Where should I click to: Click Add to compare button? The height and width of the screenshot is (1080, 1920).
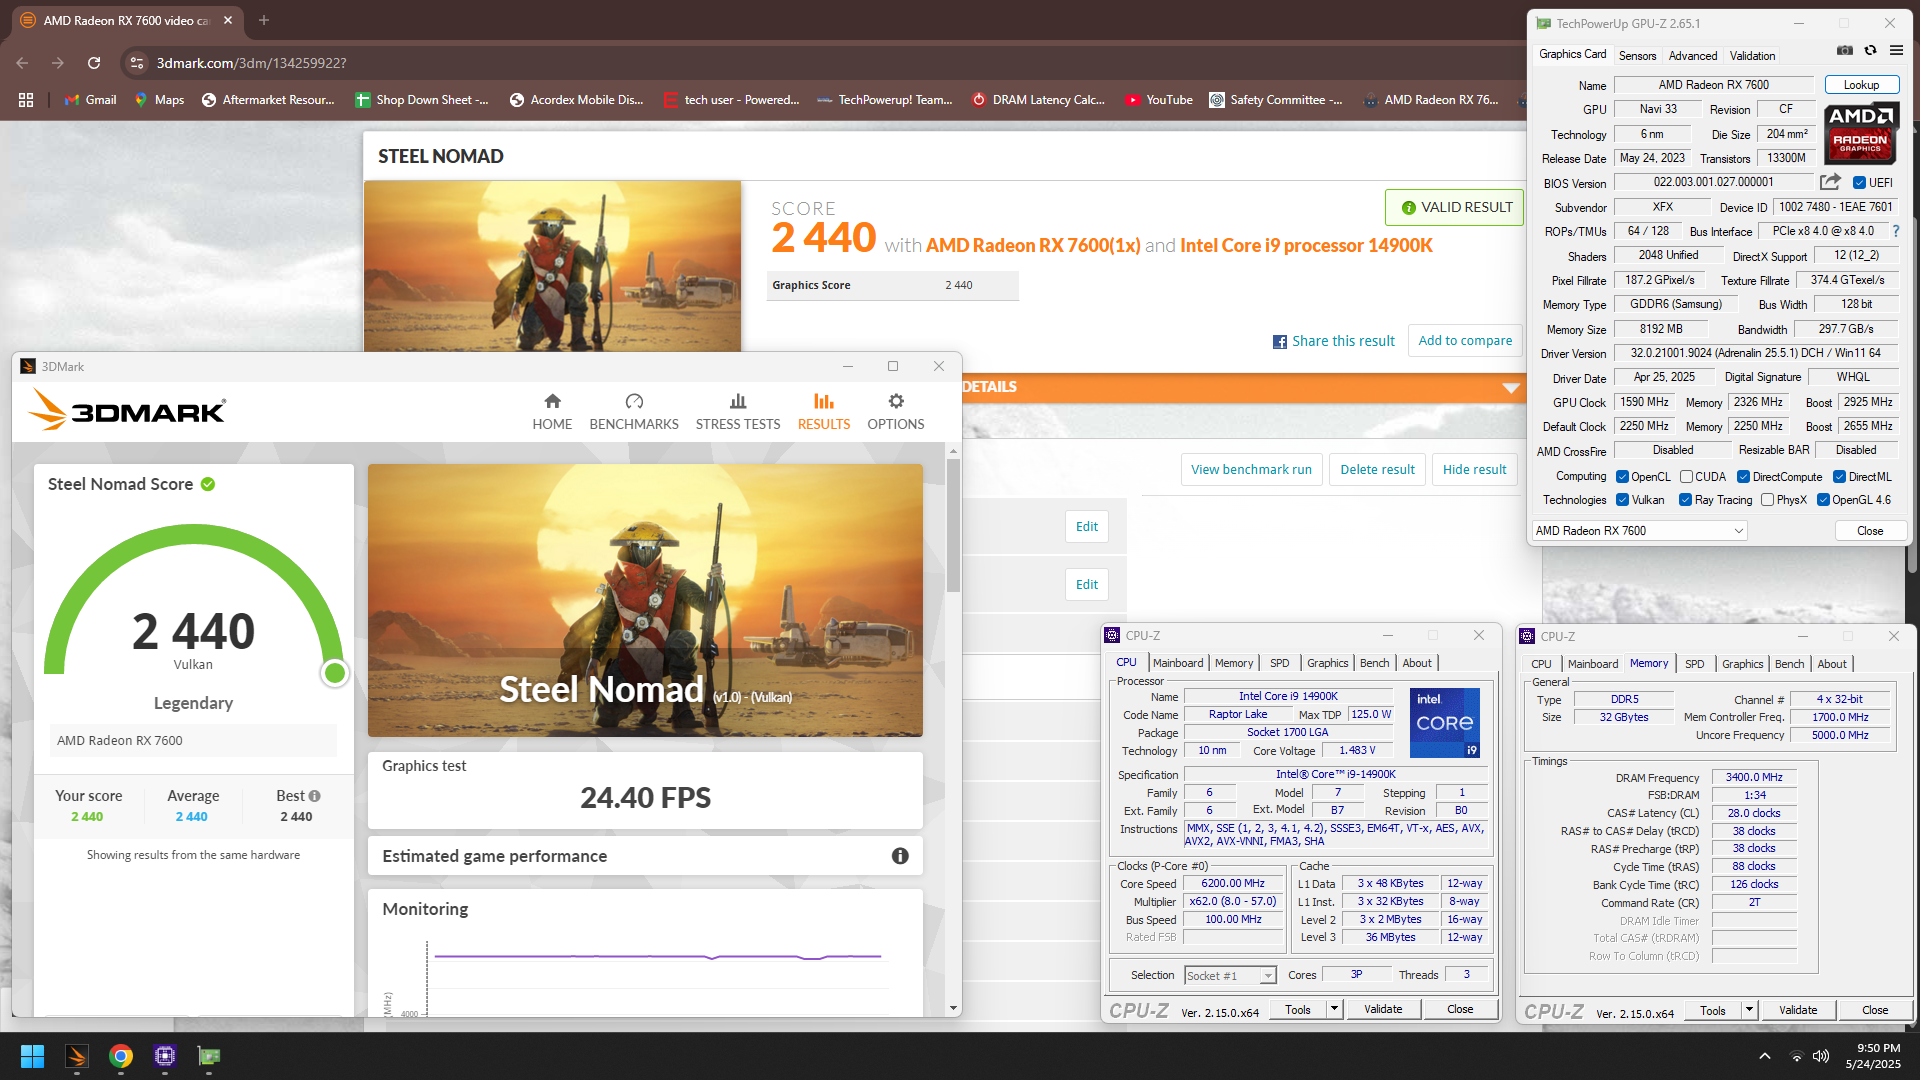point(1465,341)
